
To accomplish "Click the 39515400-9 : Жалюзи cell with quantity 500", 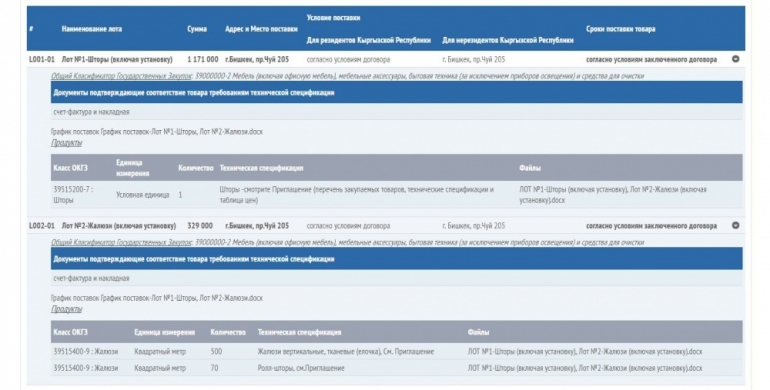I will (x=86, y=352).
